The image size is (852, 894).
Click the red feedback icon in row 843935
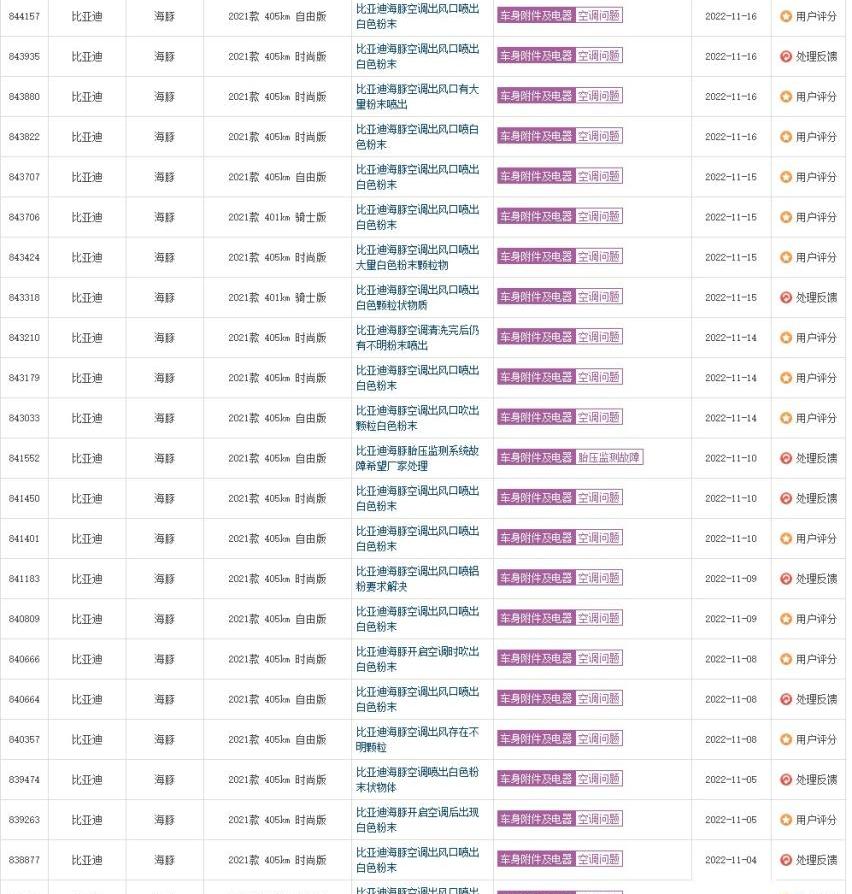786,56
